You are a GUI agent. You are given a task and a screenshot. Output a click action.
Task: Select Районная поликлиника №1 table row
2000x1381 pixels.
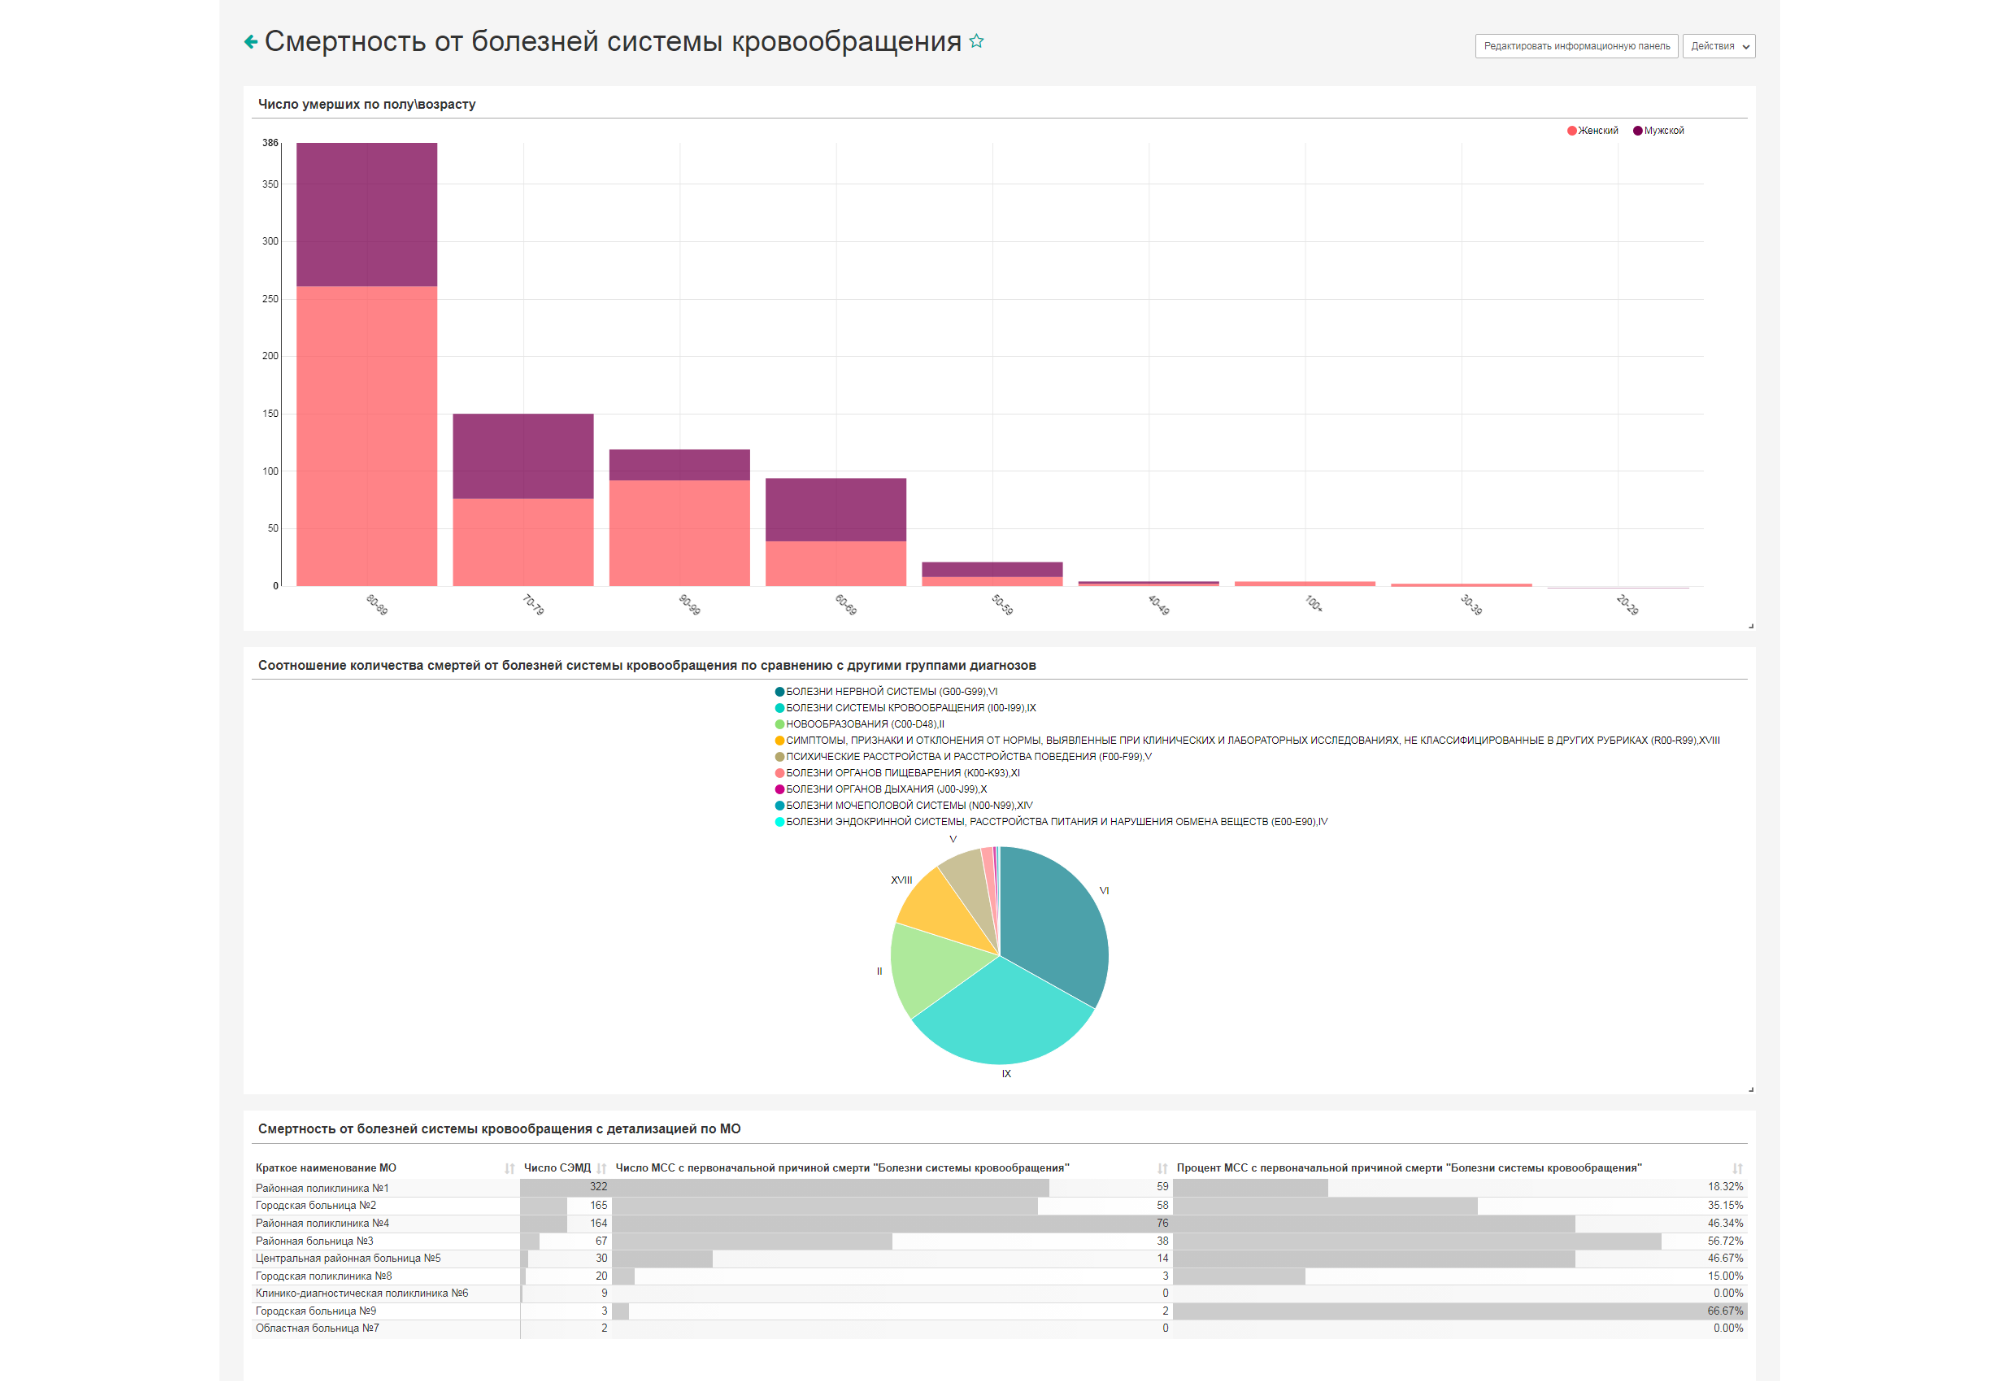[1000, 1187]
